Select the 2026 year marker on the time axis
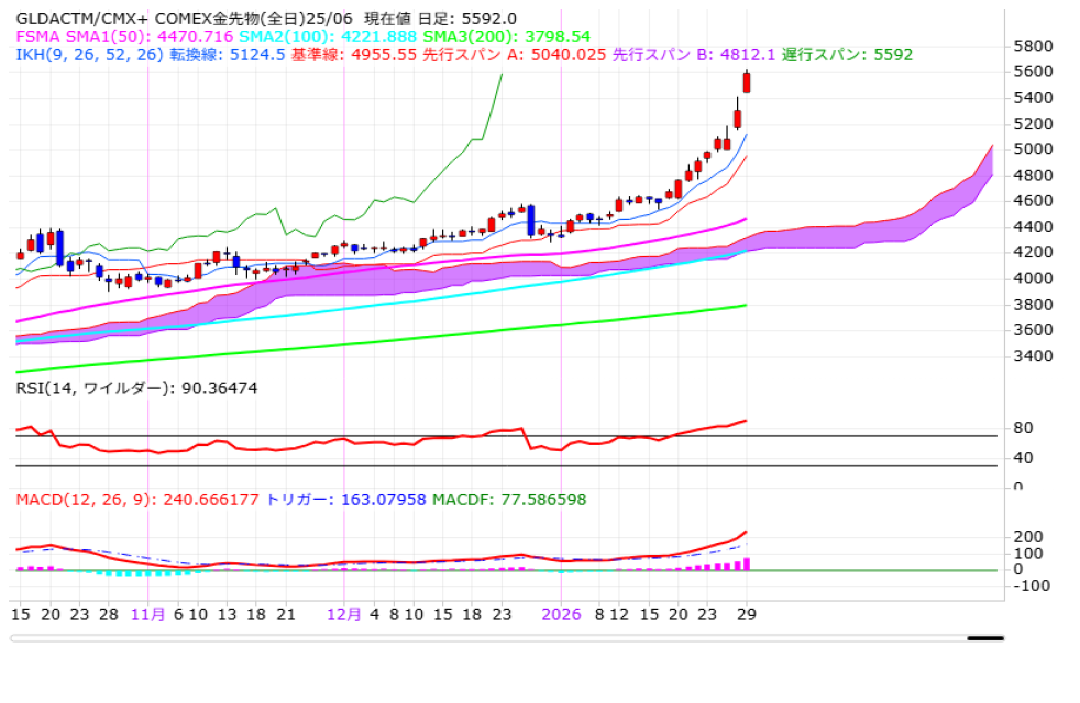The height and width of the screenshot is (703, 1080). click(x=561, y=614)
